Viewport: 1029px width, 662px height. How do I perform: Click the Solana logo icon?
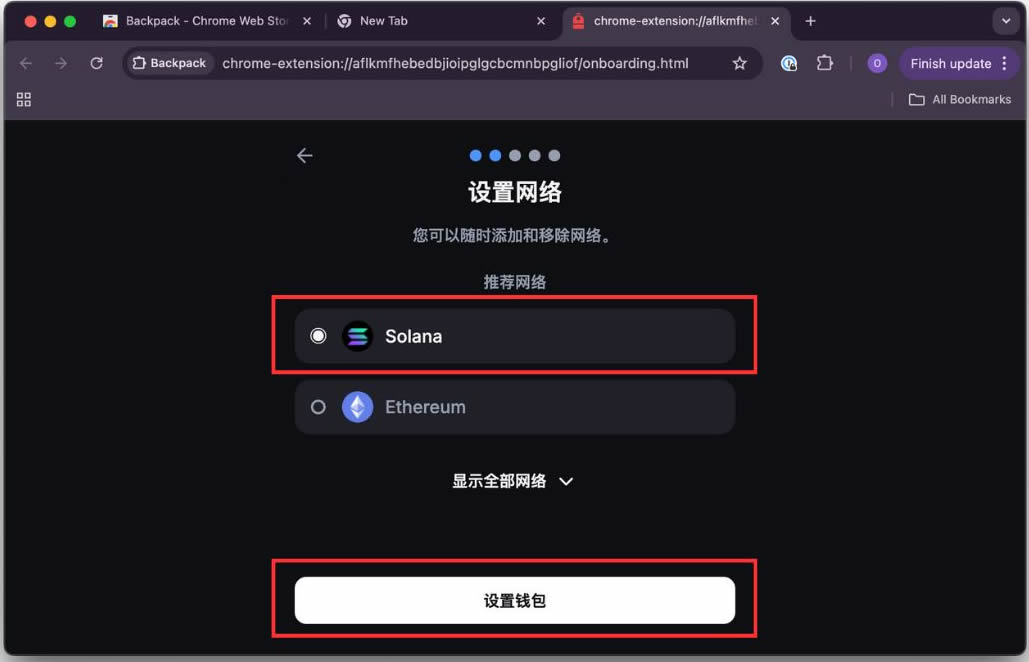(358, 336)
